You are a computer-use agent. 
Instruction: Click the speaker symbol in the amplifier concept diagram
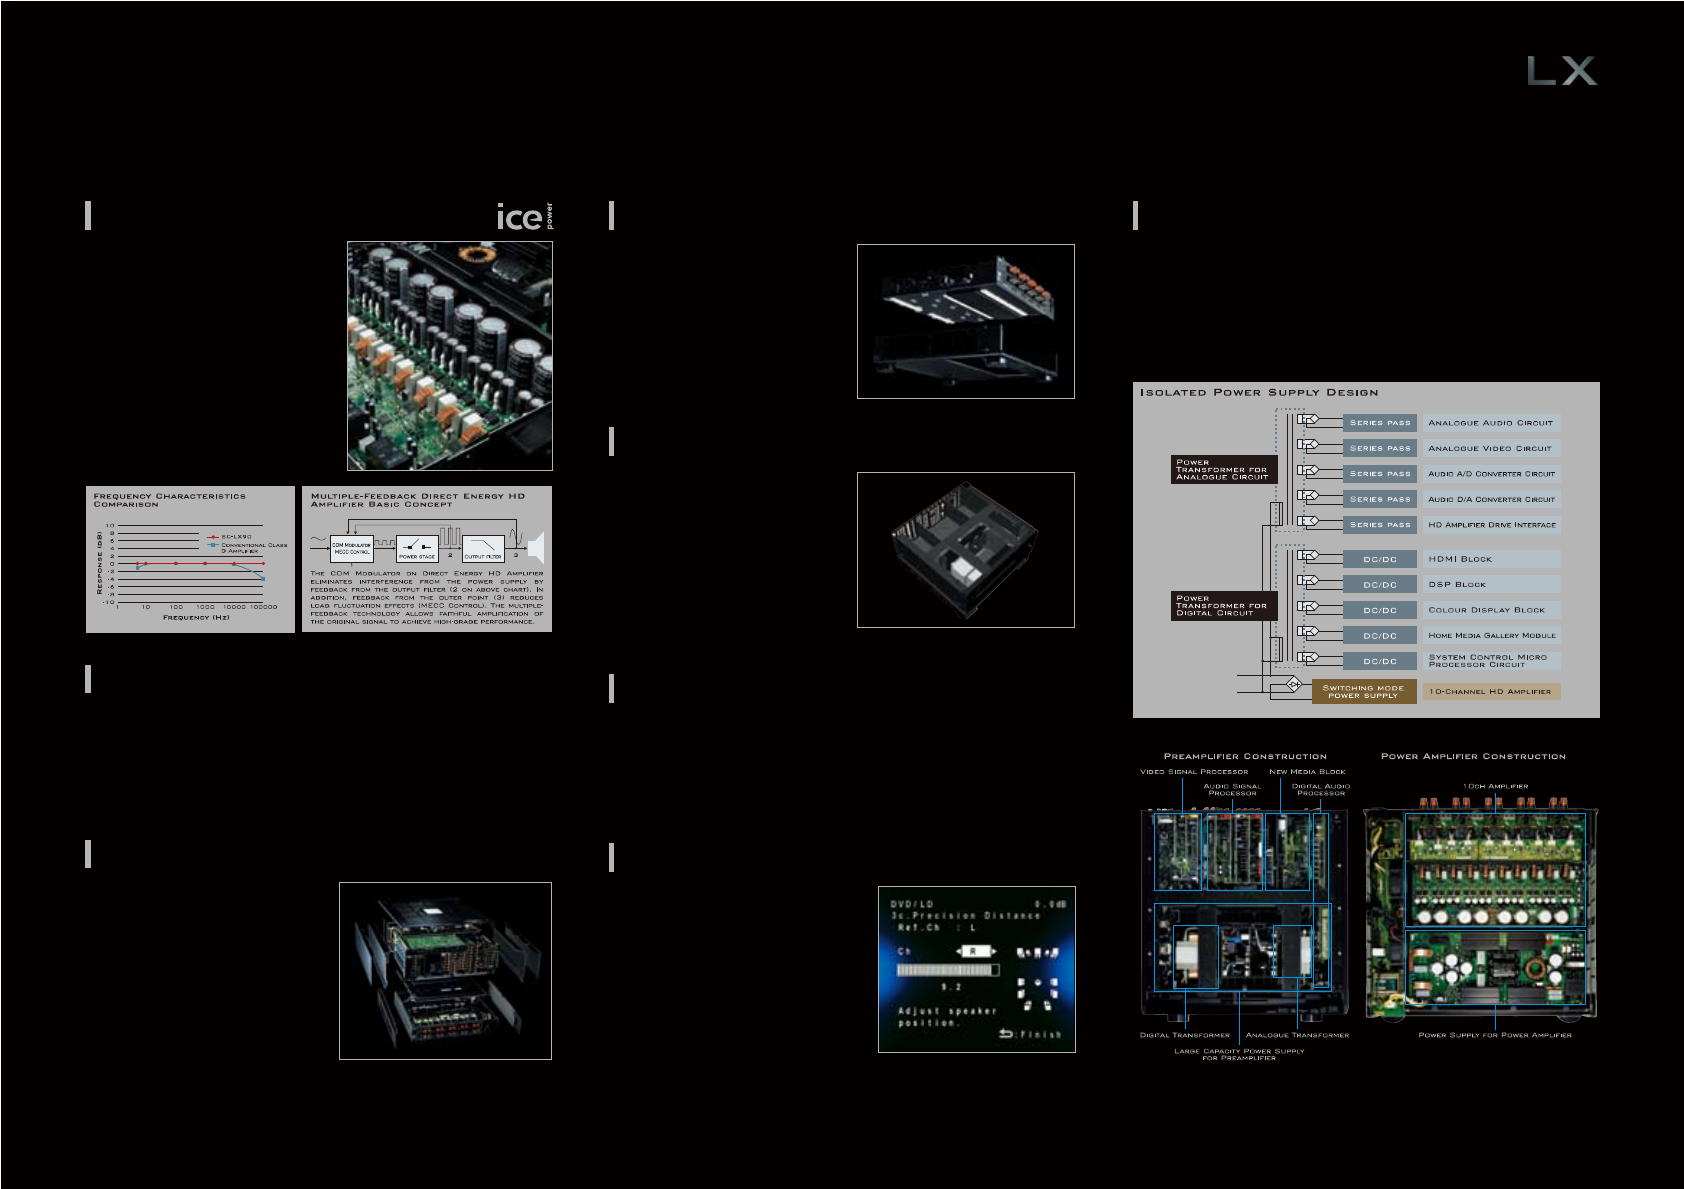536,547
